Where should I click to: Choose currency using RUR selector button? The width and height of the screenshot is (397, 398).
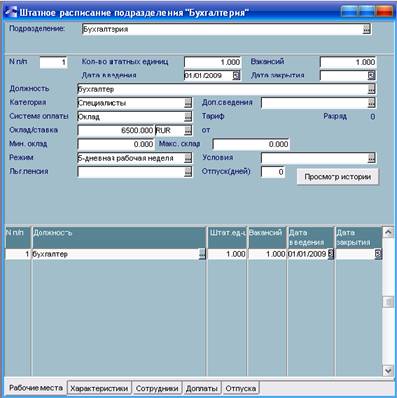[x=188, y=130]
